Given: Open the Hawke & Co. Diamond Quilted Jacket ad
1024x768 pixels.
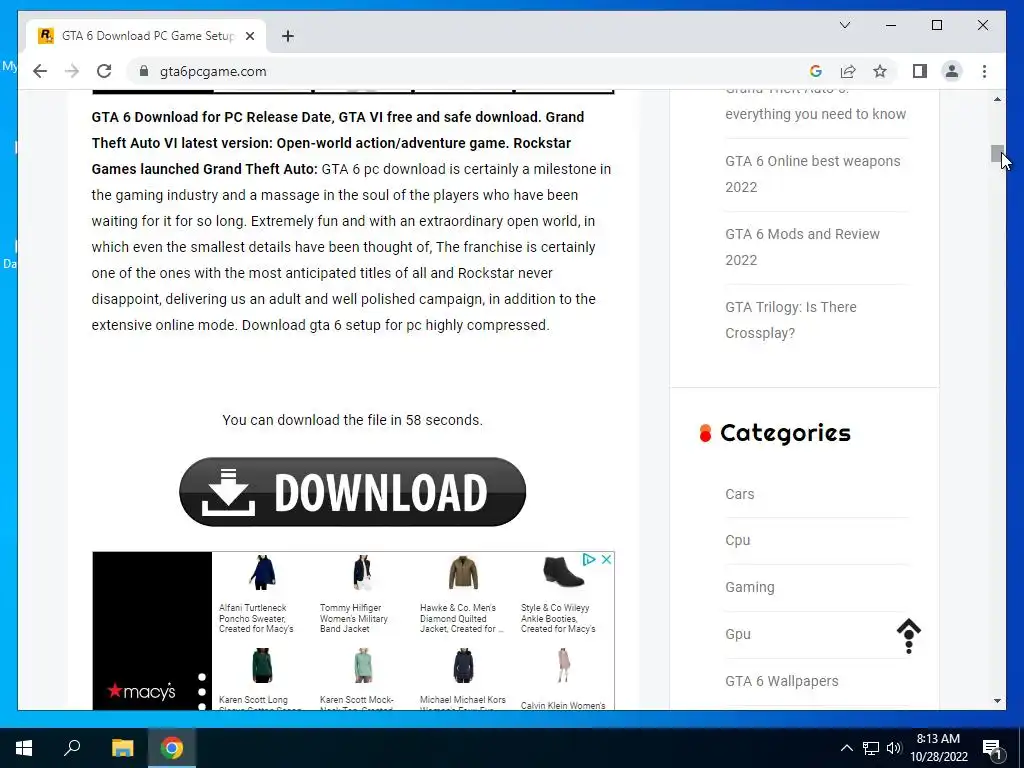Looking at the screenshot, I should coord(462,594).
